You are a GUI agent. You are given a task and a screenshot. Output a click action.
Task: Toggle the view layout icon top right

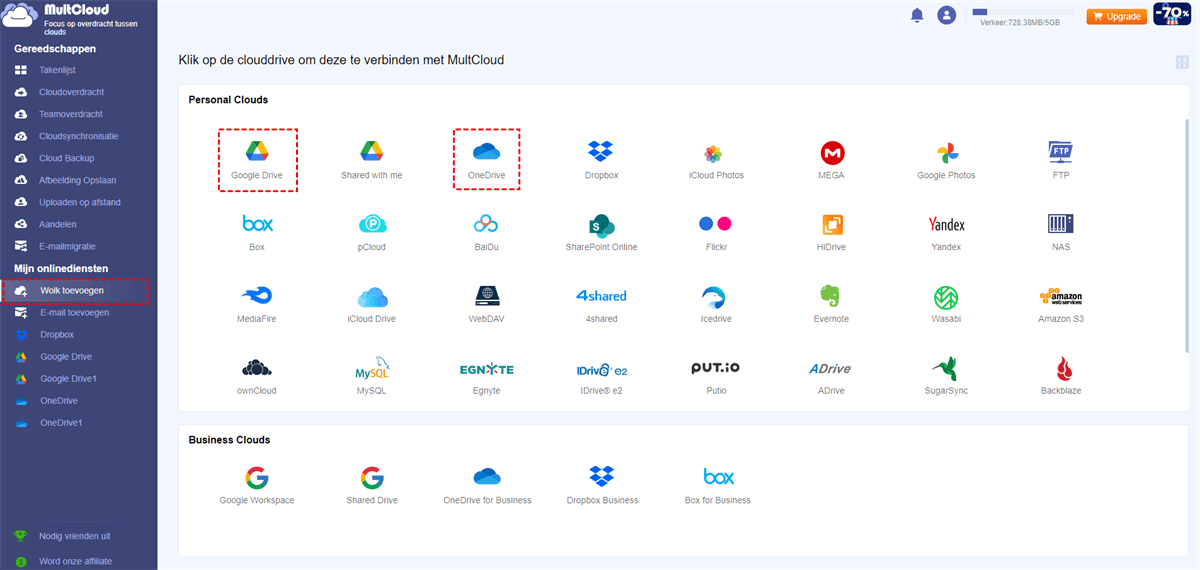[1183, 62]
